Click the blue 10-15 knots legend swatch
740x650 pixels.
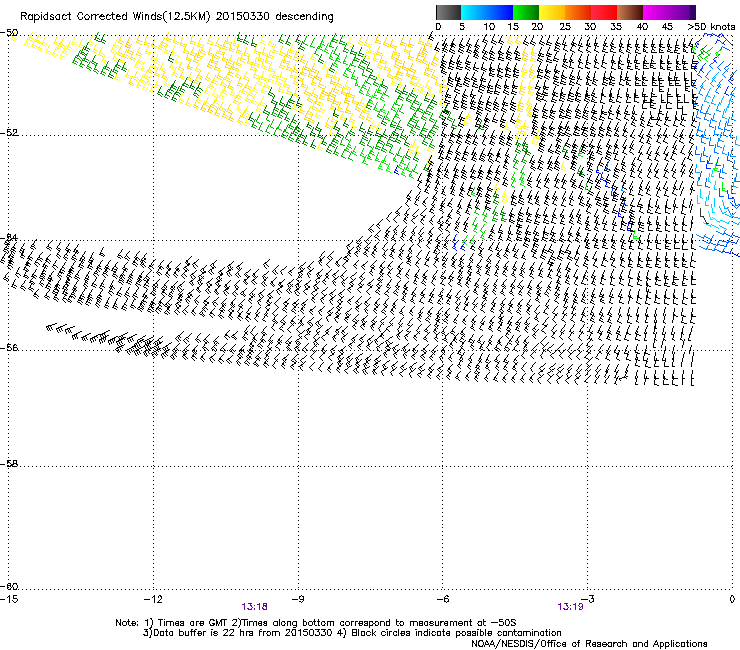coord(500,12)
